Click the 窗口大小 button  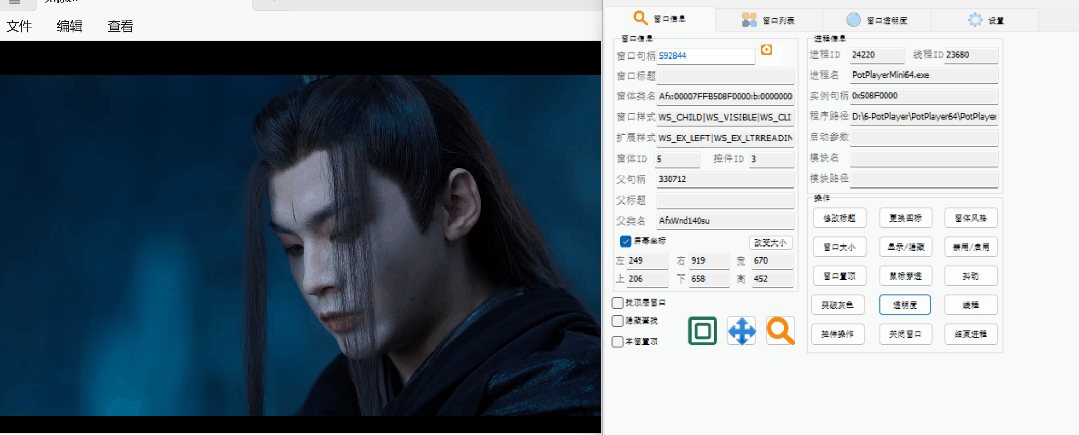pyautogui.click(x=838, y=247)
